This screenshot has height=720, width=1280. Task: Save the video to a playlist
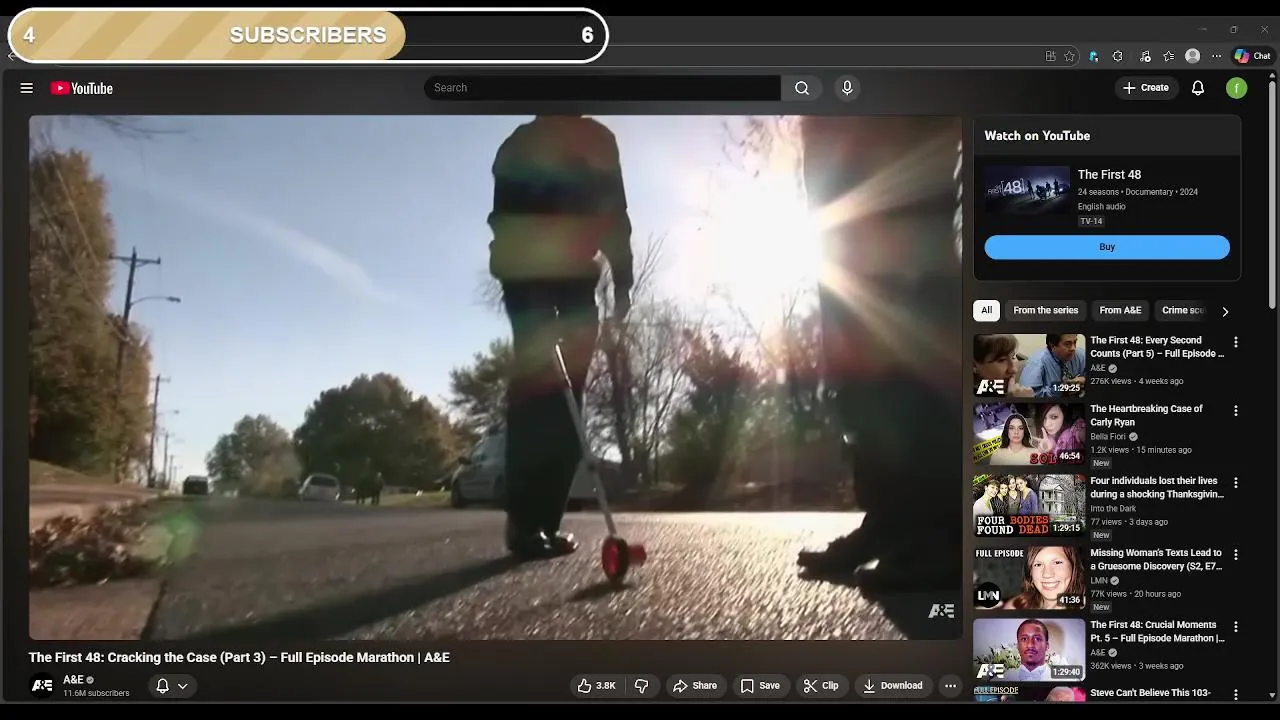[x=760, y=686]
